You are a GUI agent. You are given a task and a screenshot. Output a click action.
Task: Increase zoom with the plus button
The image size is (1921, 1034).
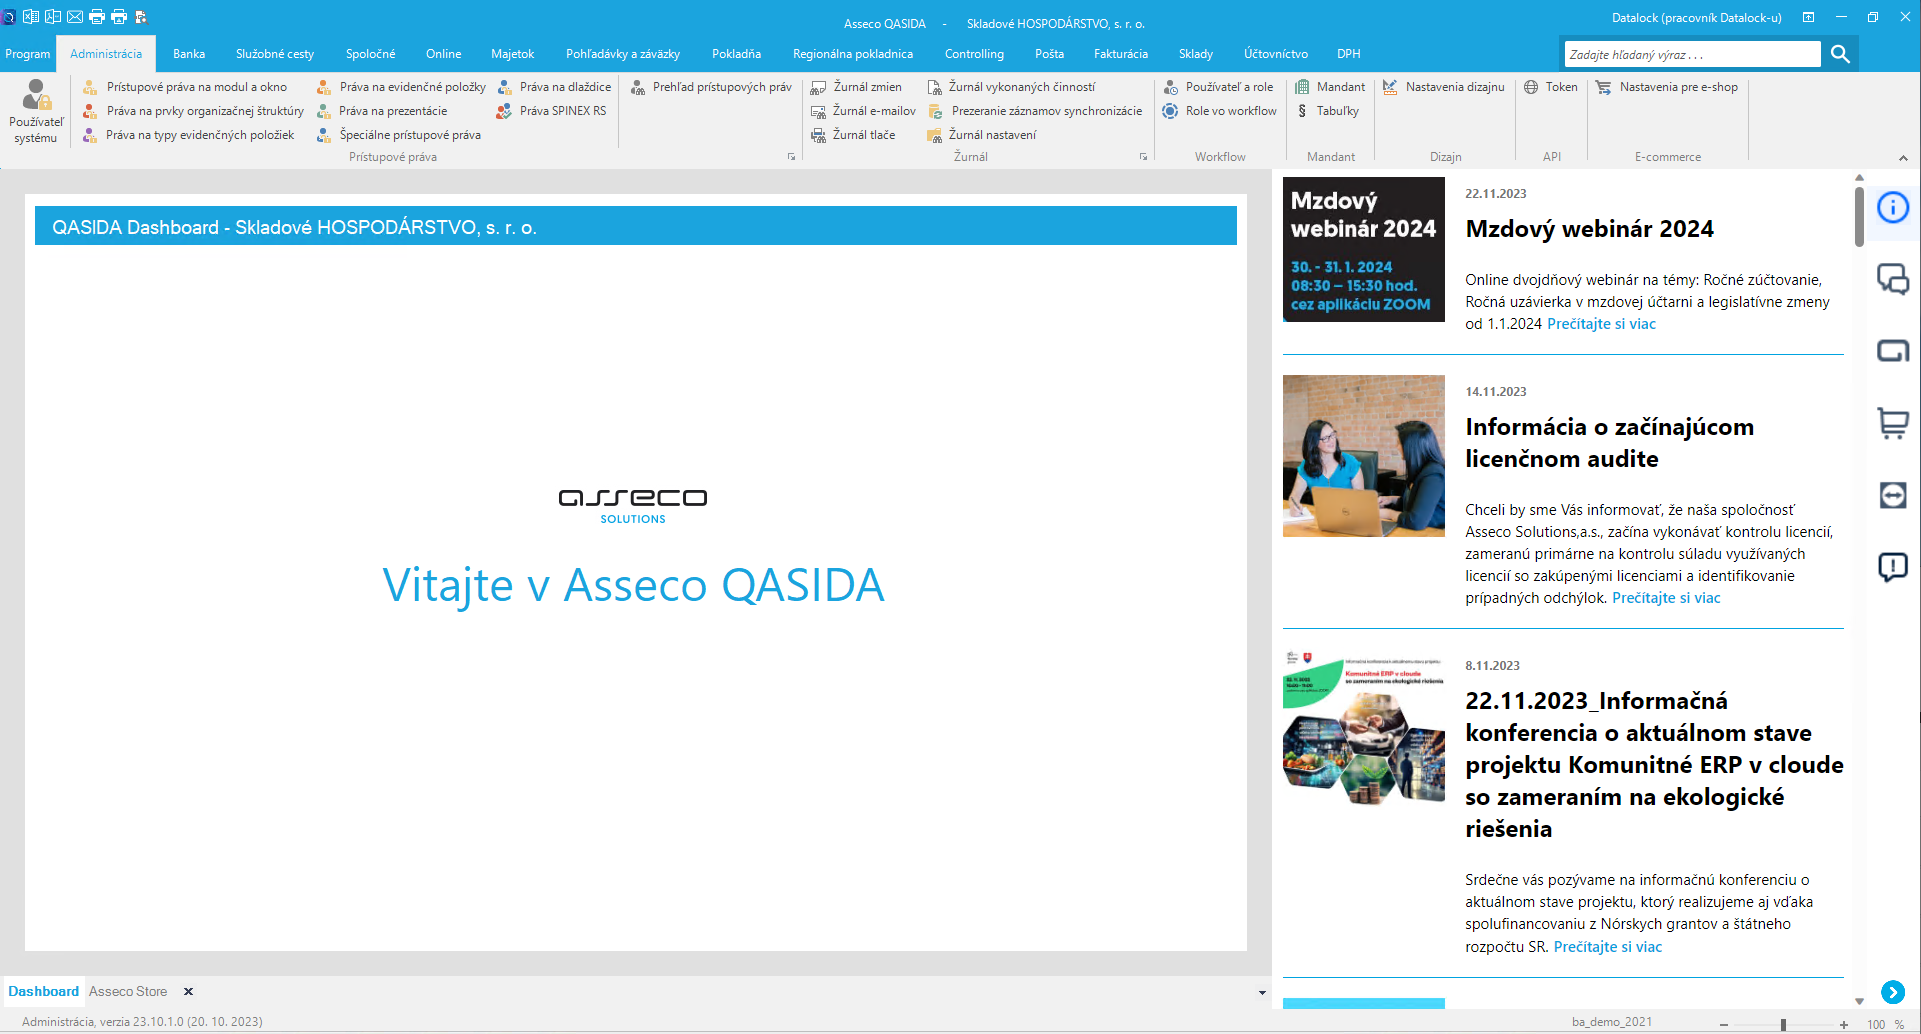1844,1024
